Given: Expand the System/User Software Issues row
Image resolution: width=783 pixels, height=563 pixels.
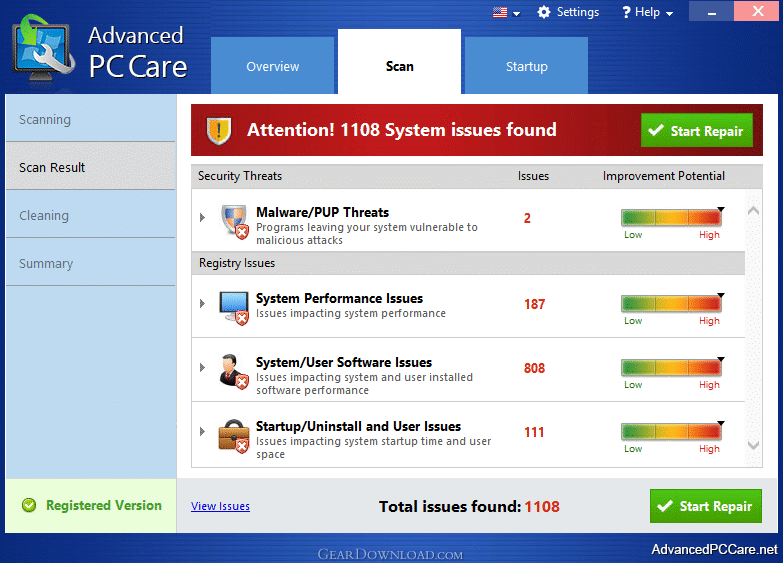Looking at the screenshot, I should point(202,367).
